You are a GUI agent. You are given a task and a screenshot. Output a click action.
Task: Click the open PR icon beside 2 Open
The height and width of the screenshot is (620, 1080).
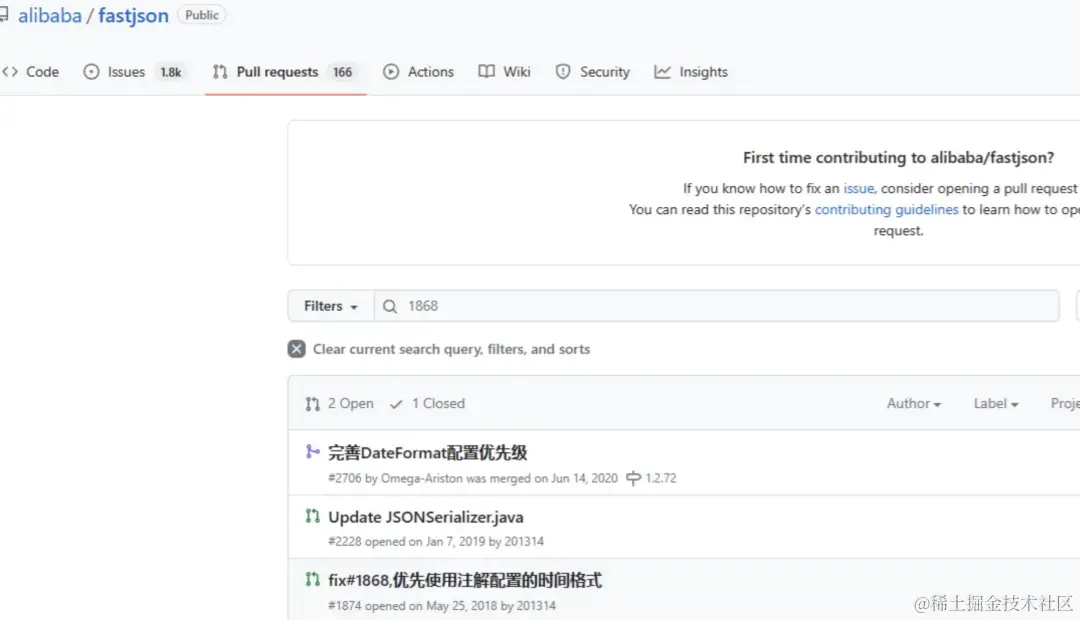click(x=313, y=404)
